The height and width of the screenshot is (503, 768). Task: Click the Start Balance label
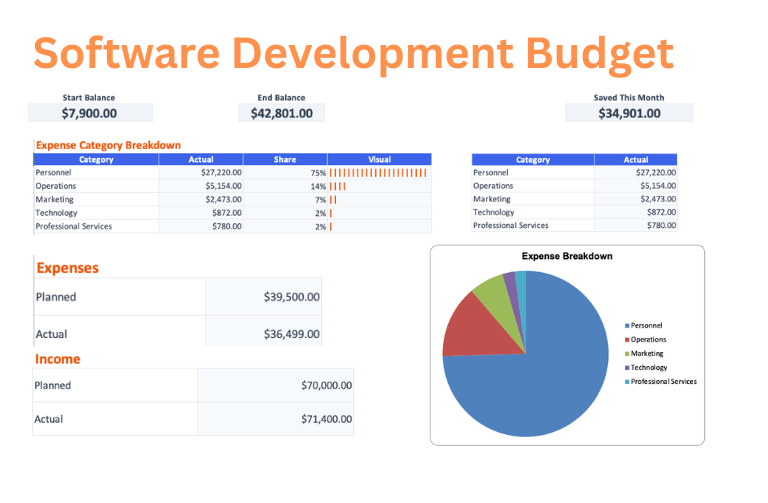coord(89,97)
